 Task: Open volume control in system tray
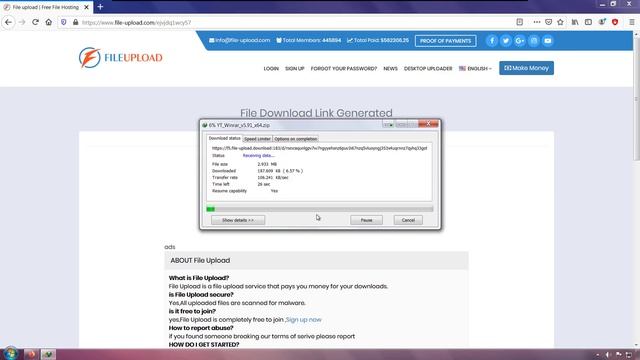[x=608, y=355]
